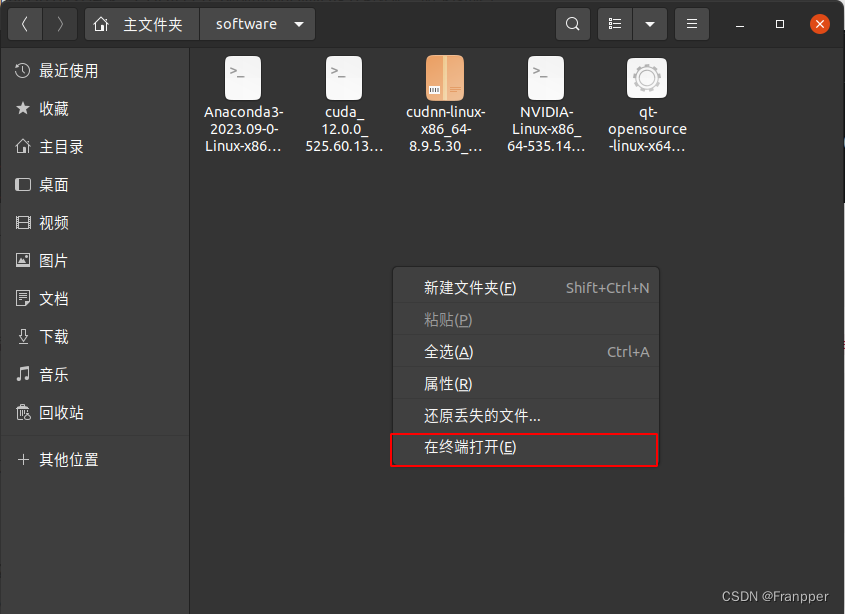Click the trash icon beside 回收站

tap(23, 412)
